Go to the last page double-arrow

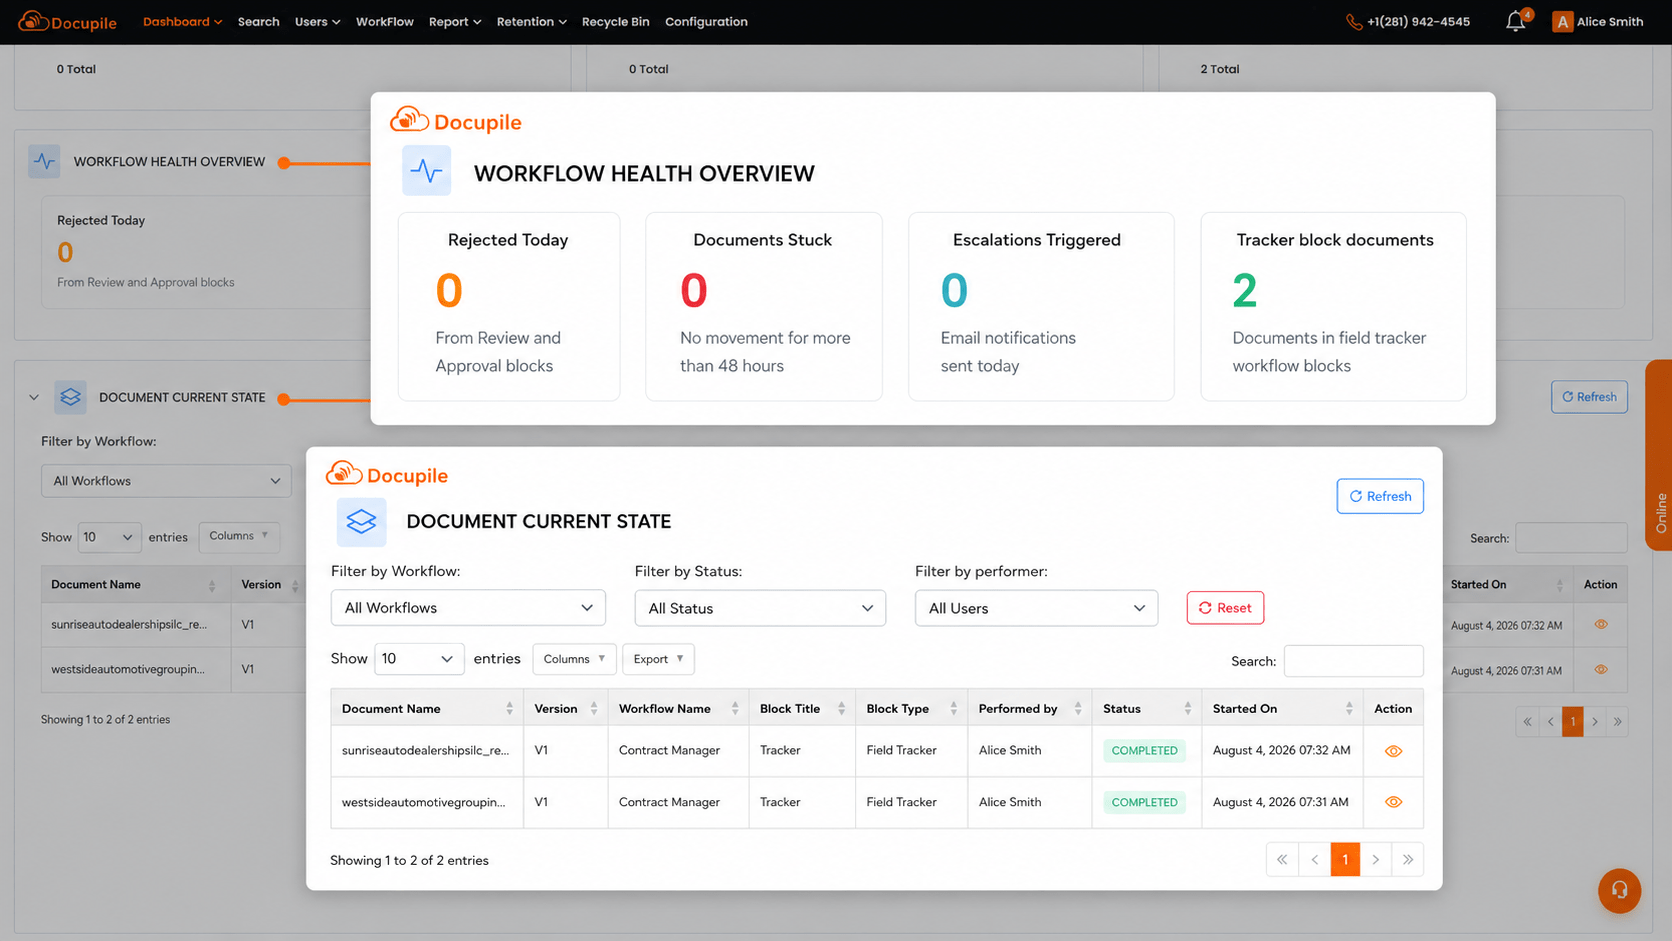(1408, 859)
